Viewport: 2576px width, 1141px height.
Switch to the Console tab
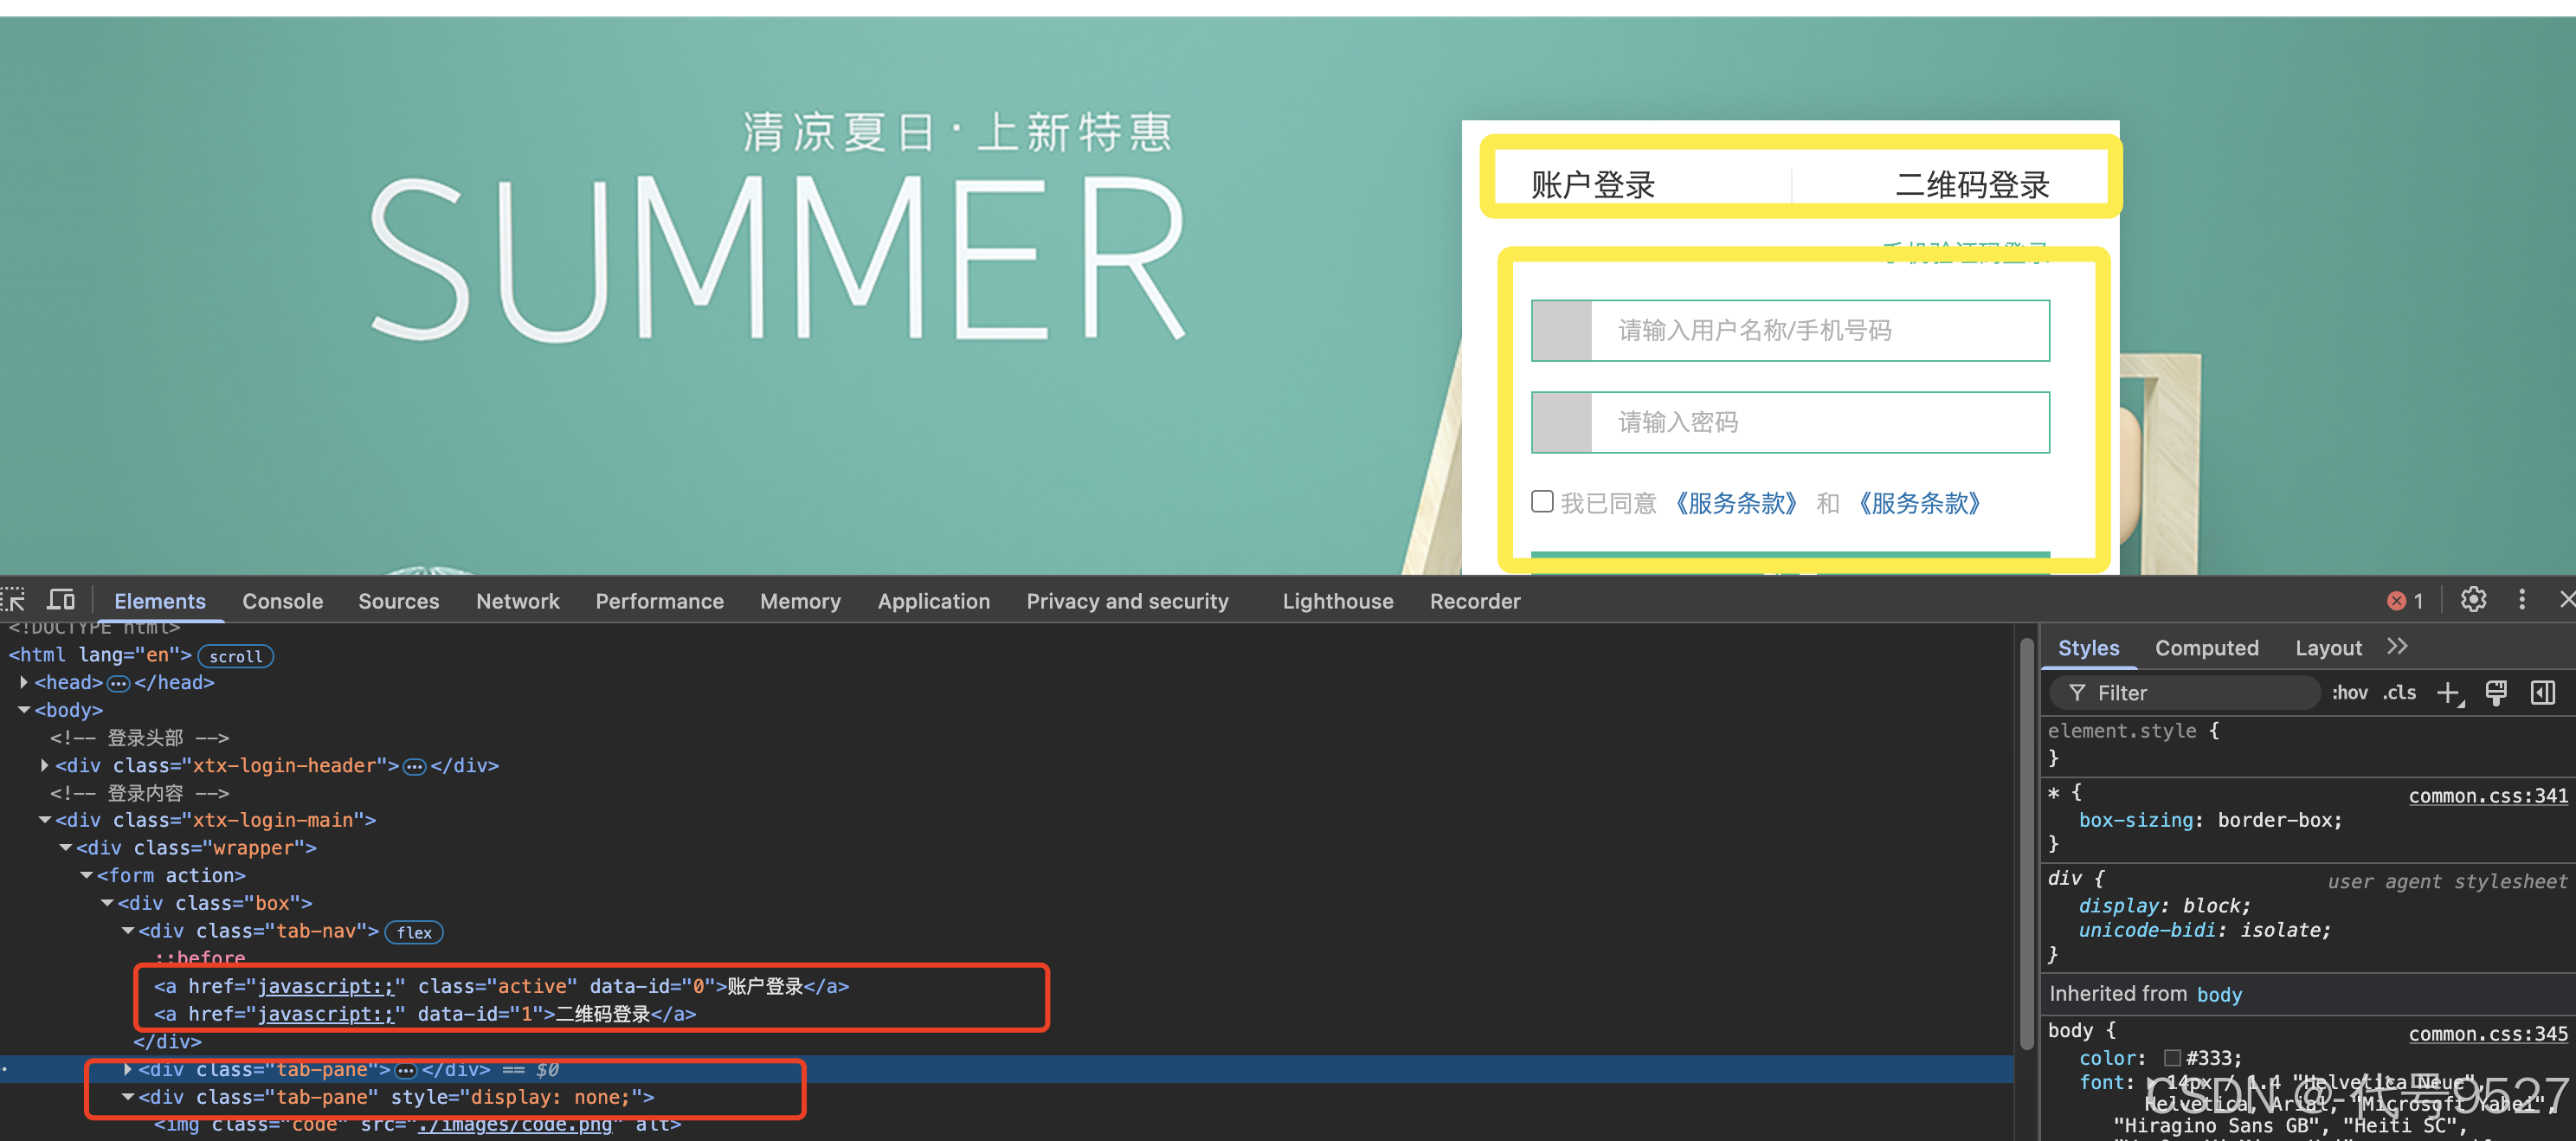click(x=282, y=601)
